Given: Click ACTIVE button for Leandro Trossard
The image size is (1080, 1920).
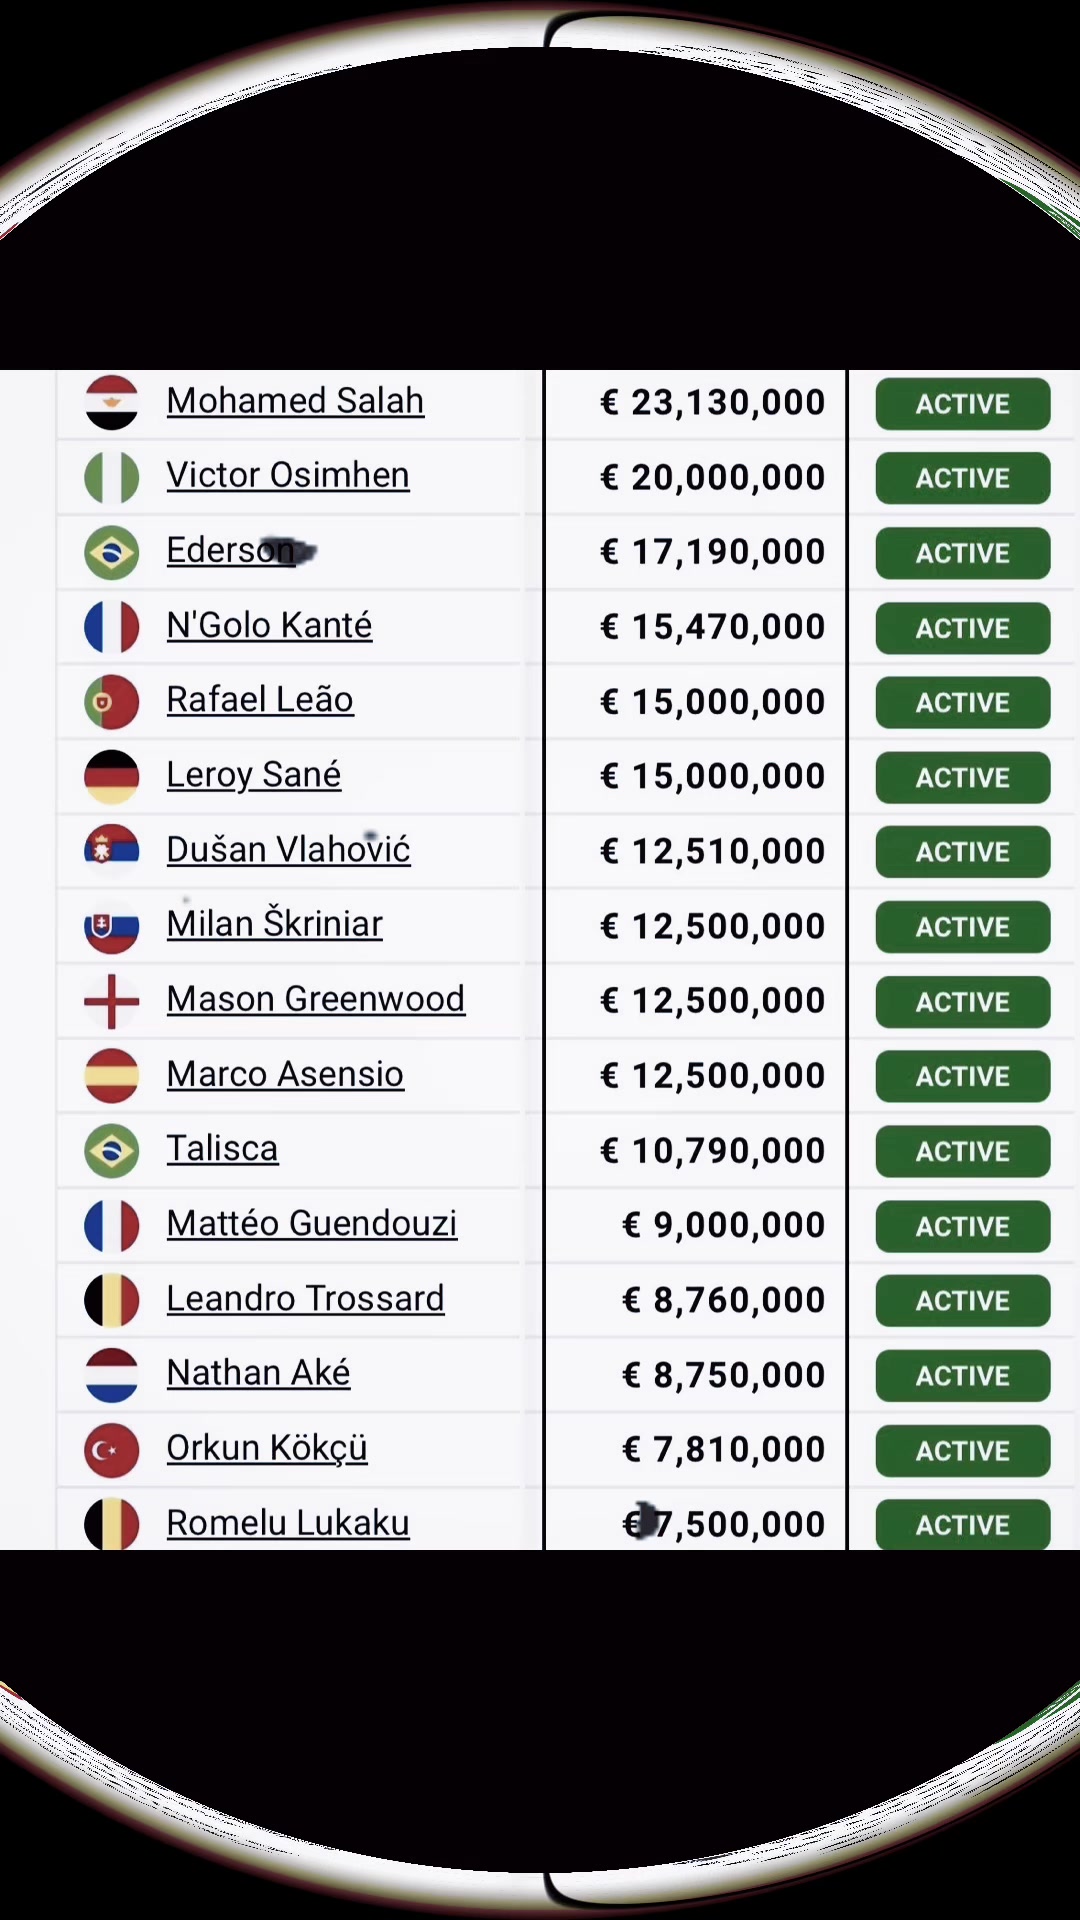Looking at the screenshot, I should click(x=963, y=1300).
